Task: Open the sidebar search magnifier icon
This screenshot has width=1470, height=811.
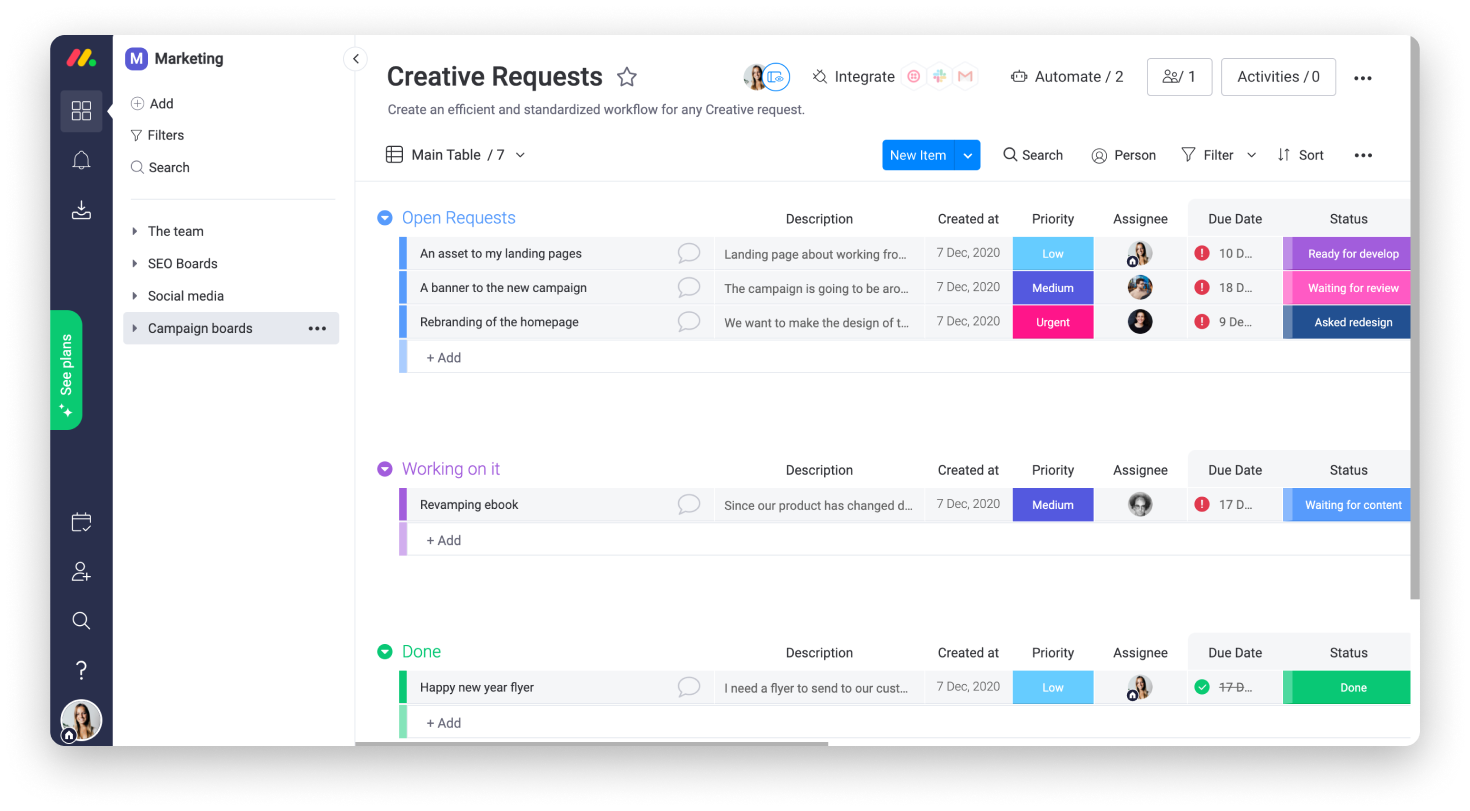Action: pos(81,621)
